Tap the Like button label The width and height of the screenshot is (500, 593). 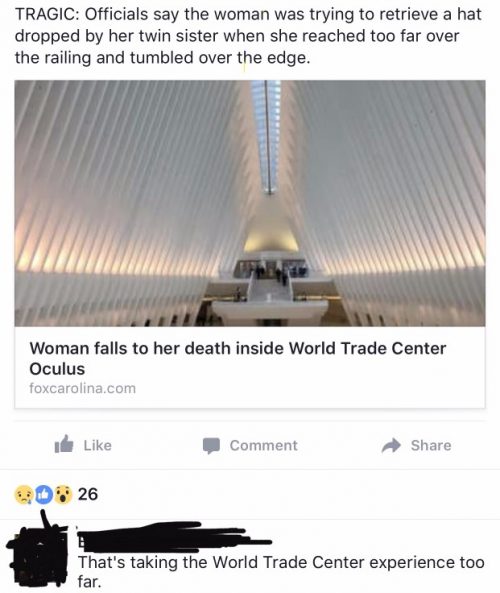98,445
